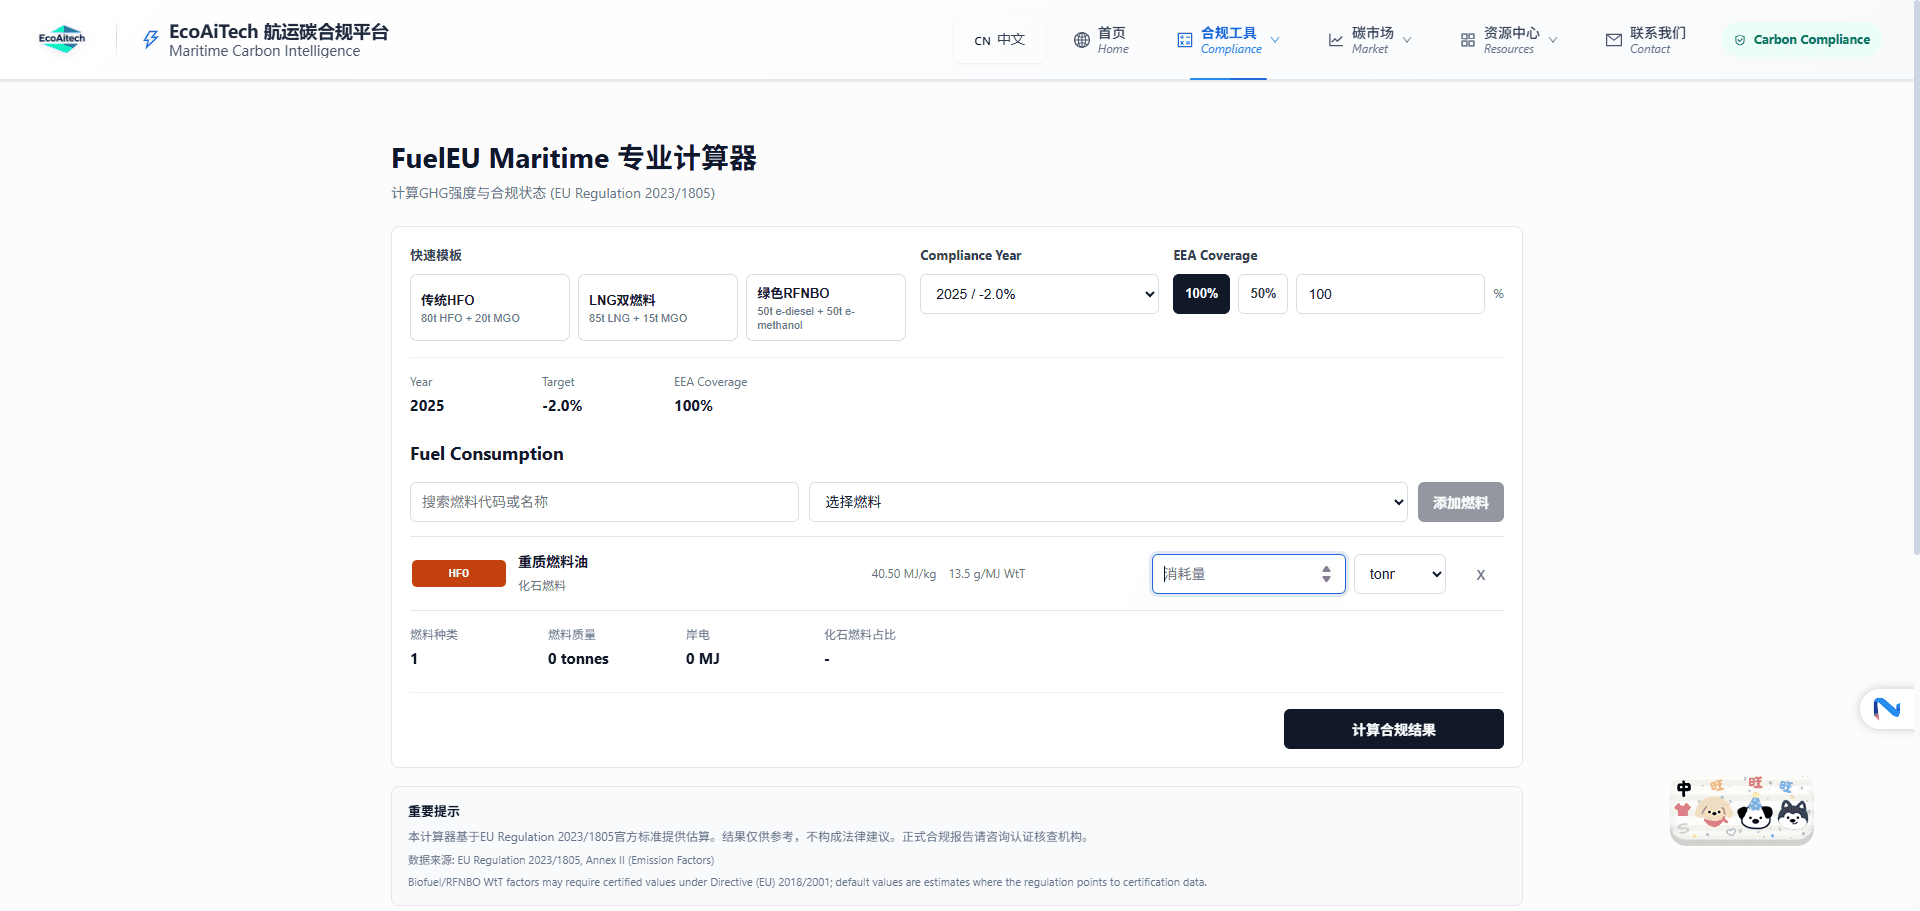
Task: Expand the 合规工具 Compliance menu chevron
Action: click(1275, 40)
